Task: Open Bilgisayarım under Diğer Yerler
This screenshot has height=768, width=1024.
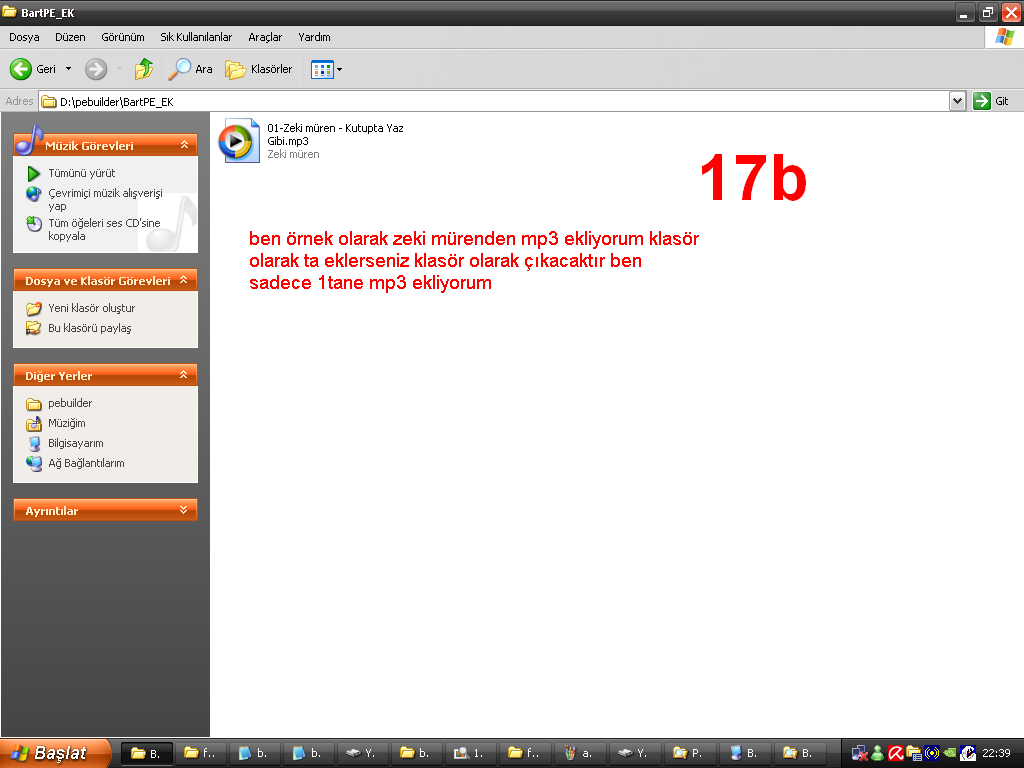Action: (76, 443)
